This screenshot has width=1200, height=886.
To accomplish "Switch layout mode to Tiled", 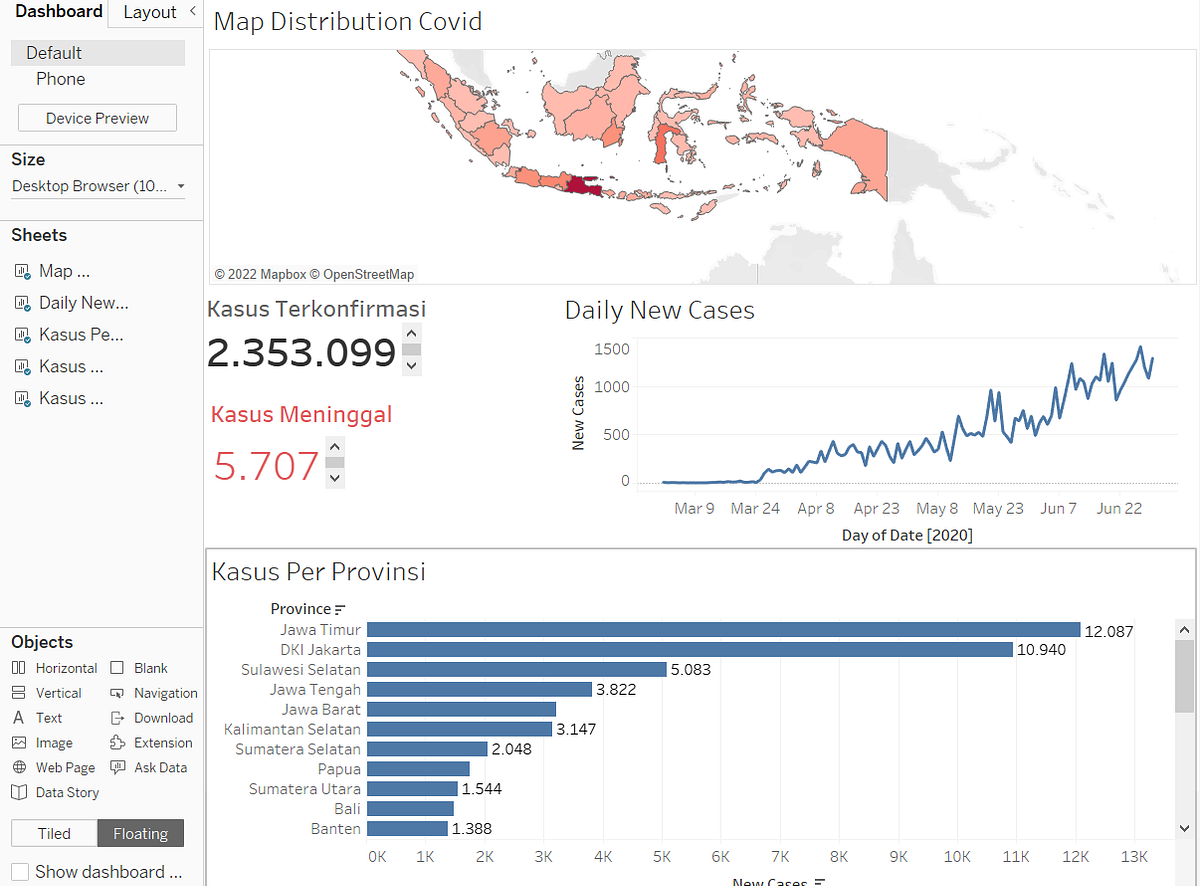I will 53,833.
